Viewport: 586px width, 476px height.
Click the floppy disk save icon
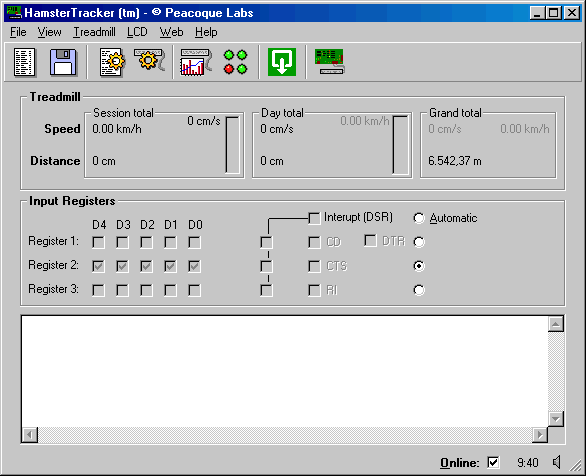[63, 62]
